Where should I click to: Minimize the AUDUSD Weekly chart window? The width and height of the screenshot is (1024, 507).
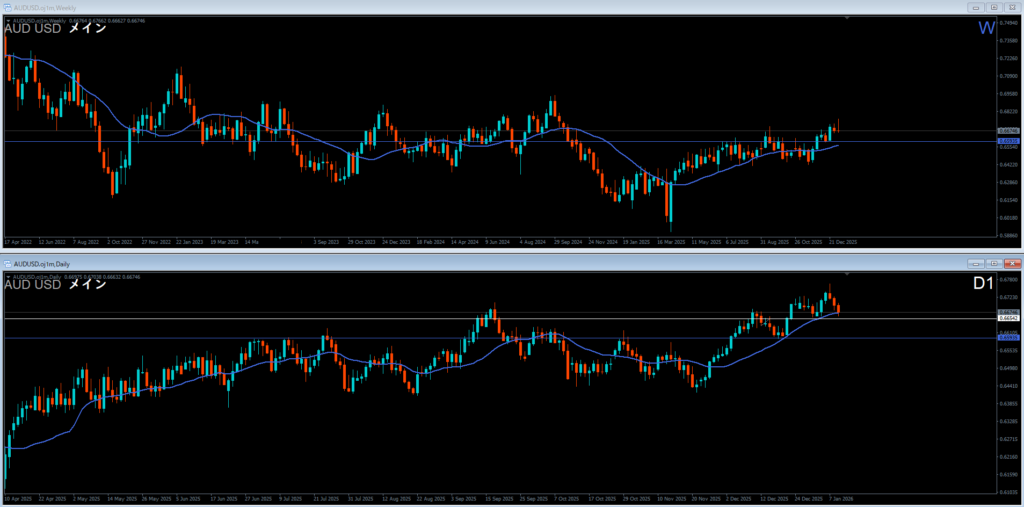(x=977, y=8)
